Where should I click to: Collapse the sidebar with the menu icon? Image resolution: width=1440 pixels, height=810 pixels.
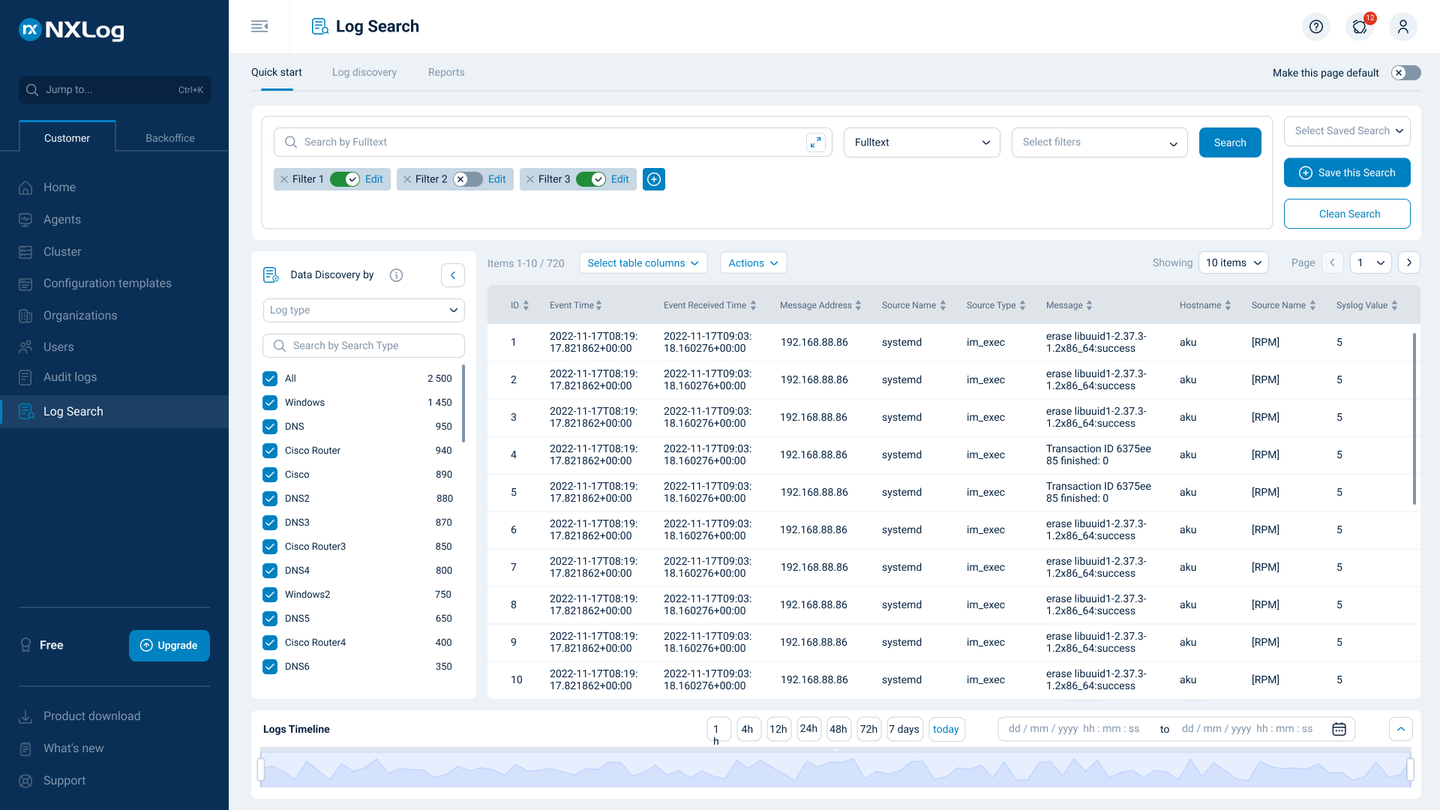[x=260, y=26]
